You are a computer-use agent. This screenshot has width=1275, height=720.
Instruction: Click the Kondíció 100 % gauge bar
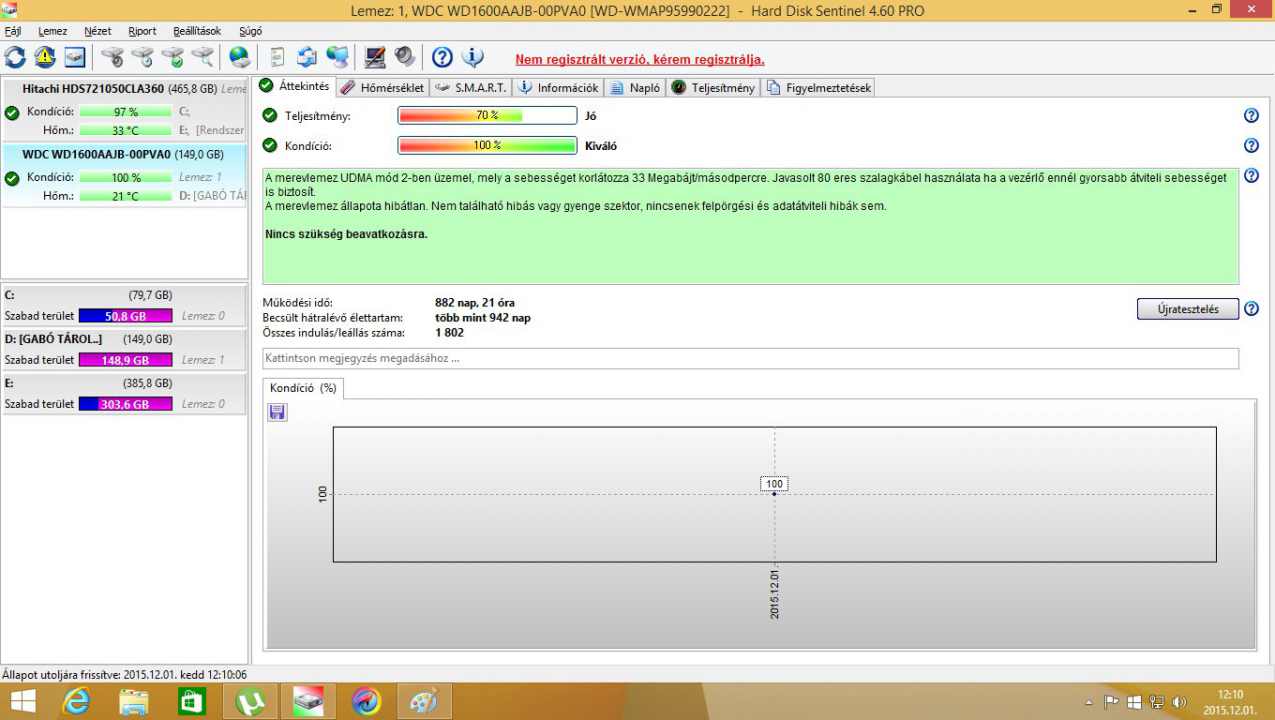pos(487,146)
